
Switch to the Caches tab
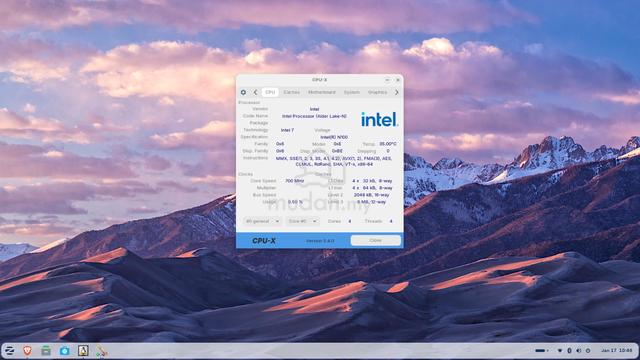(291, 92)
